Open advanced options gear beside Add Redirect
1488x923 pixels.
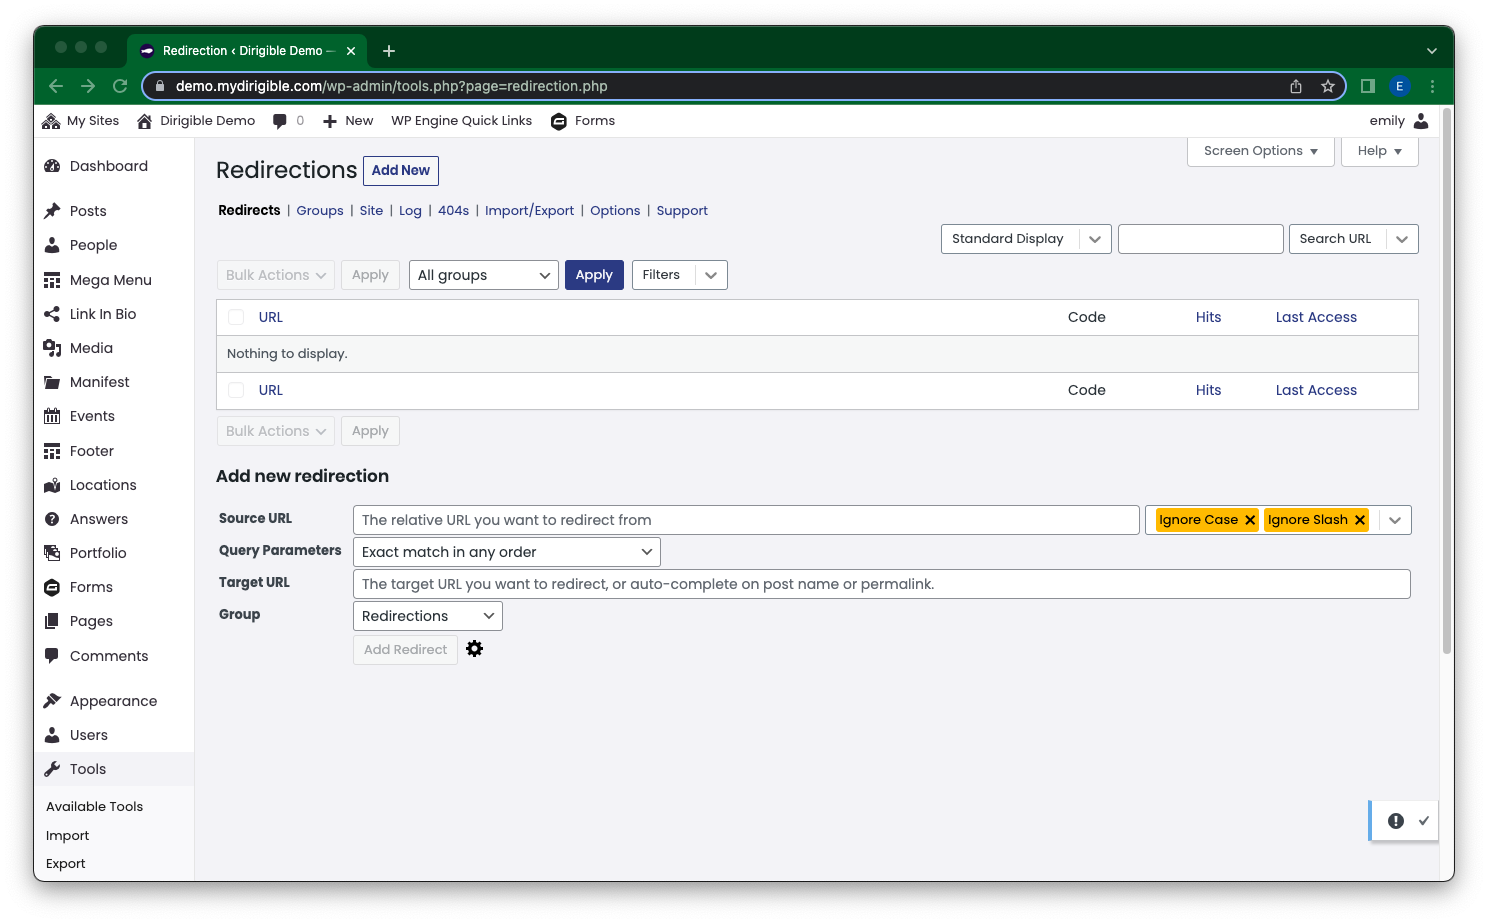(x=475, y=649)
